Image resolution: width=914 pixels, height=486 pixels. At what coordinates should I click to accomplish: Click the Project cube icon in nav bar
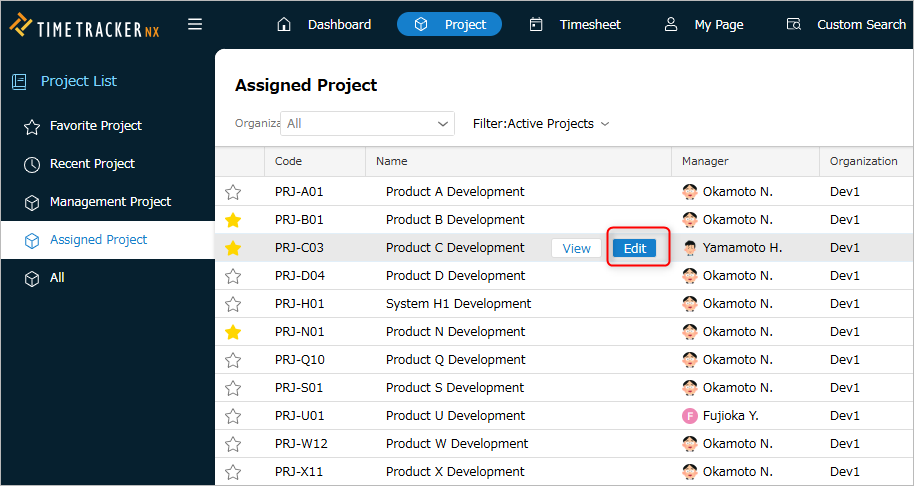coord(421,24)
